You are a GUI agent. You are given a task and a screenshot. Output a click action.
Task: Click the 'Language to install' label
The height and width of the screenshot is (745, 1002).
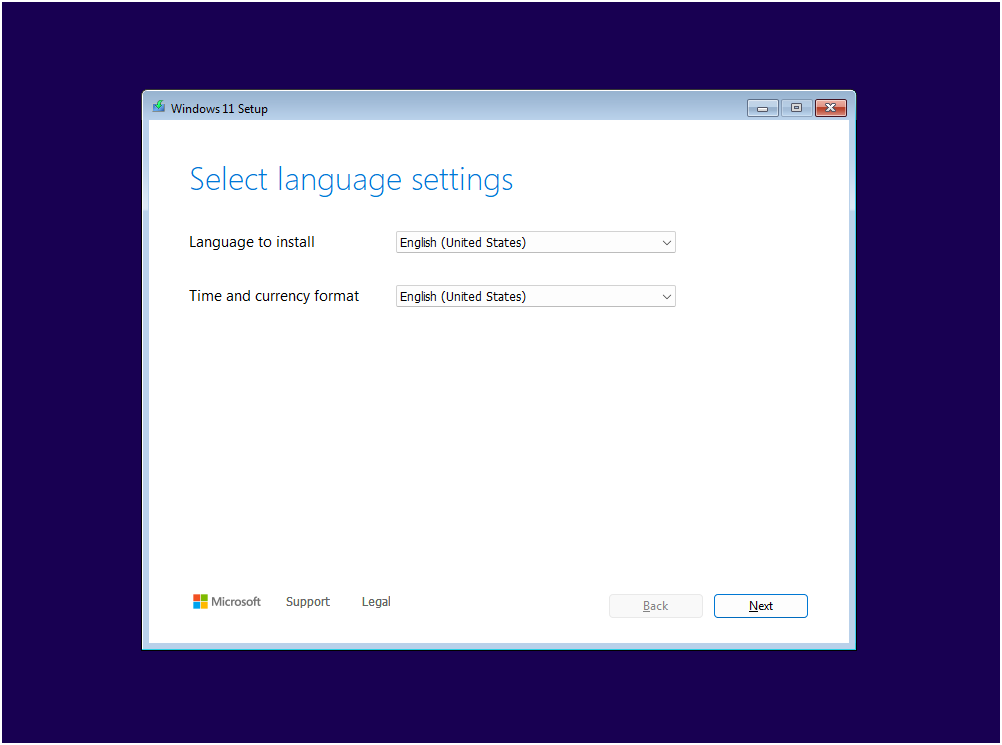pos(252,242)
